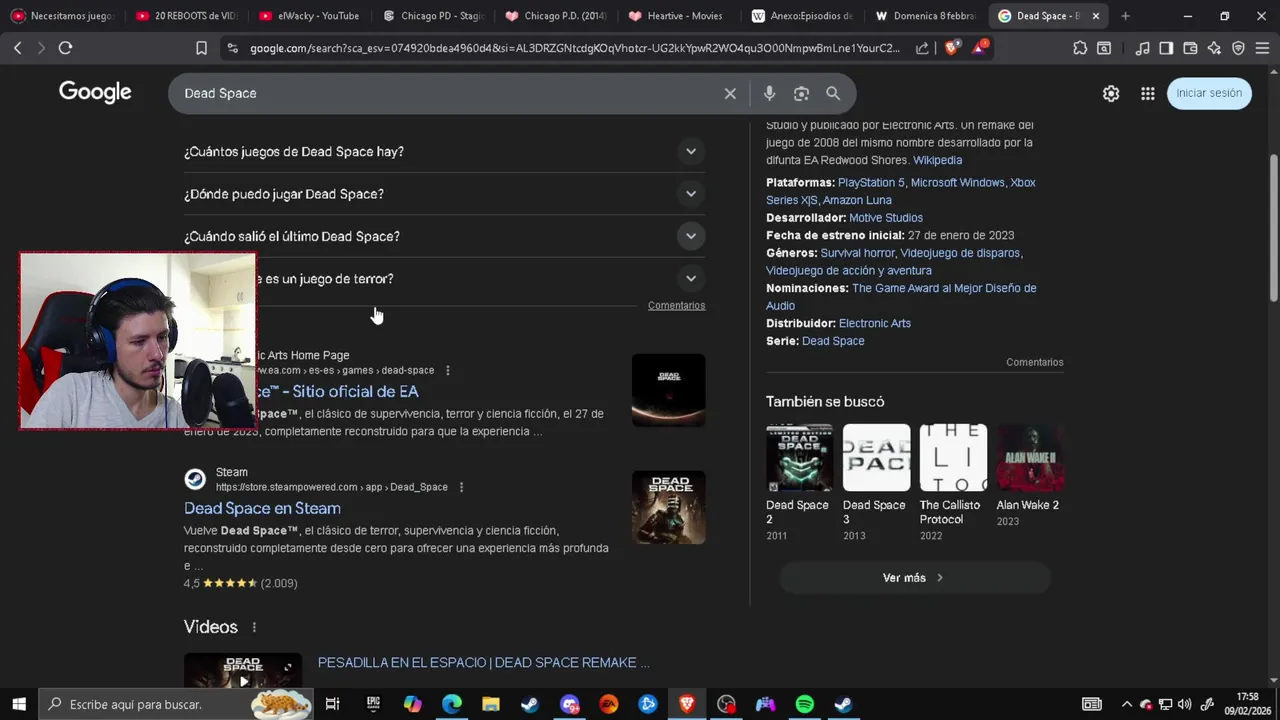The image size is (1280, 720).
Task: Reload the current page
Action: click(x=66, y=48)
